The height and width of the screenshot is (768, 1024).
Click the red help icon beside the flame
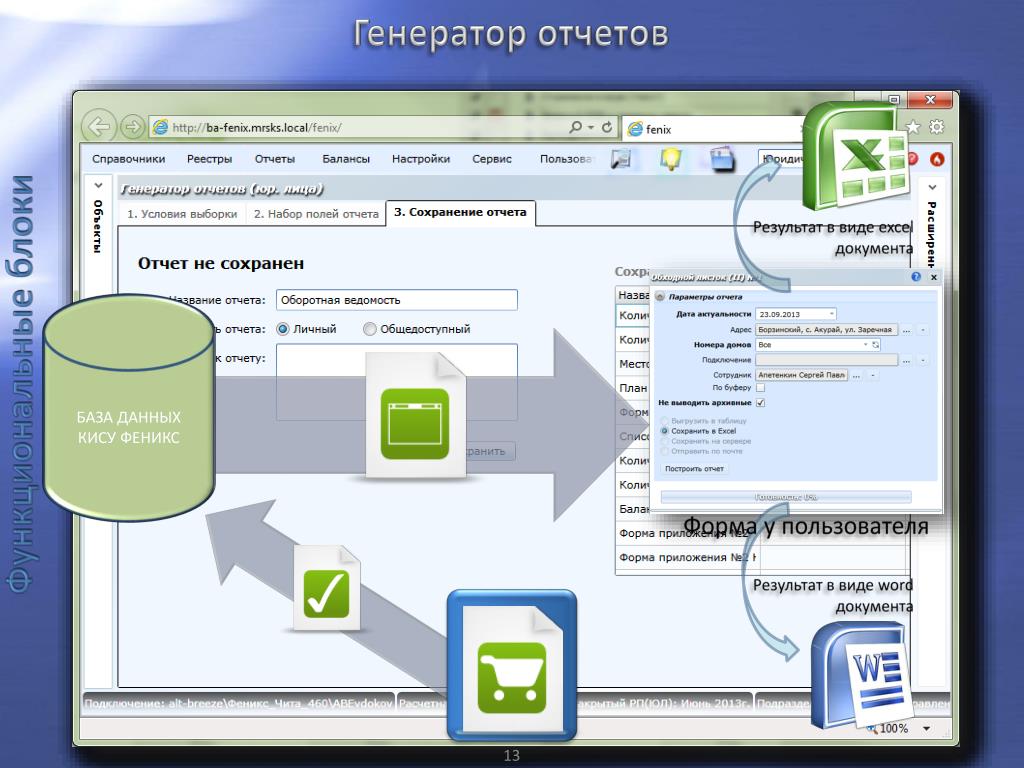pos(913,159)
